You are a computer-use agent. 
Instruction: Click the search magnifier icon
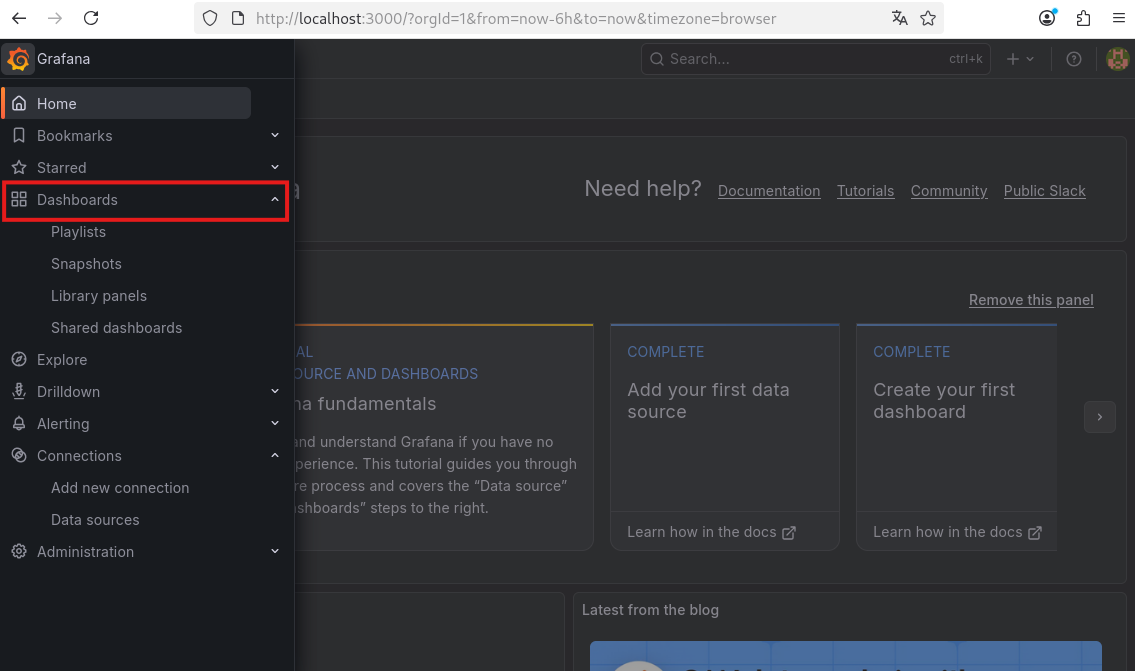pos(657,59)
